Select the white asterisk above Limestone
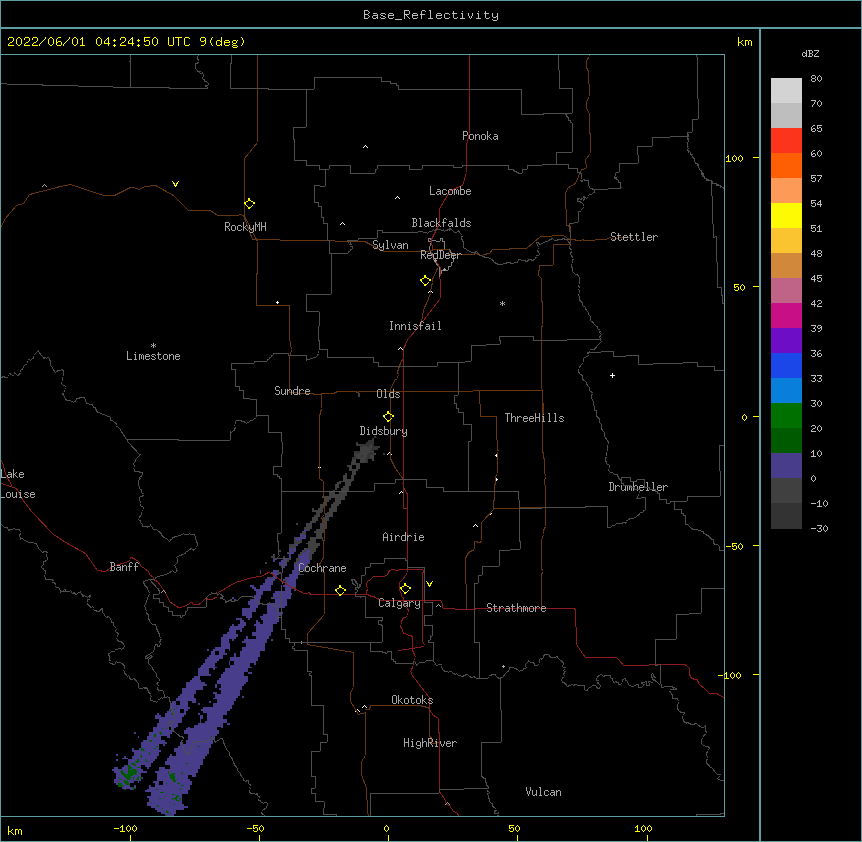862x842 pixels. click(x=153, y=346)
